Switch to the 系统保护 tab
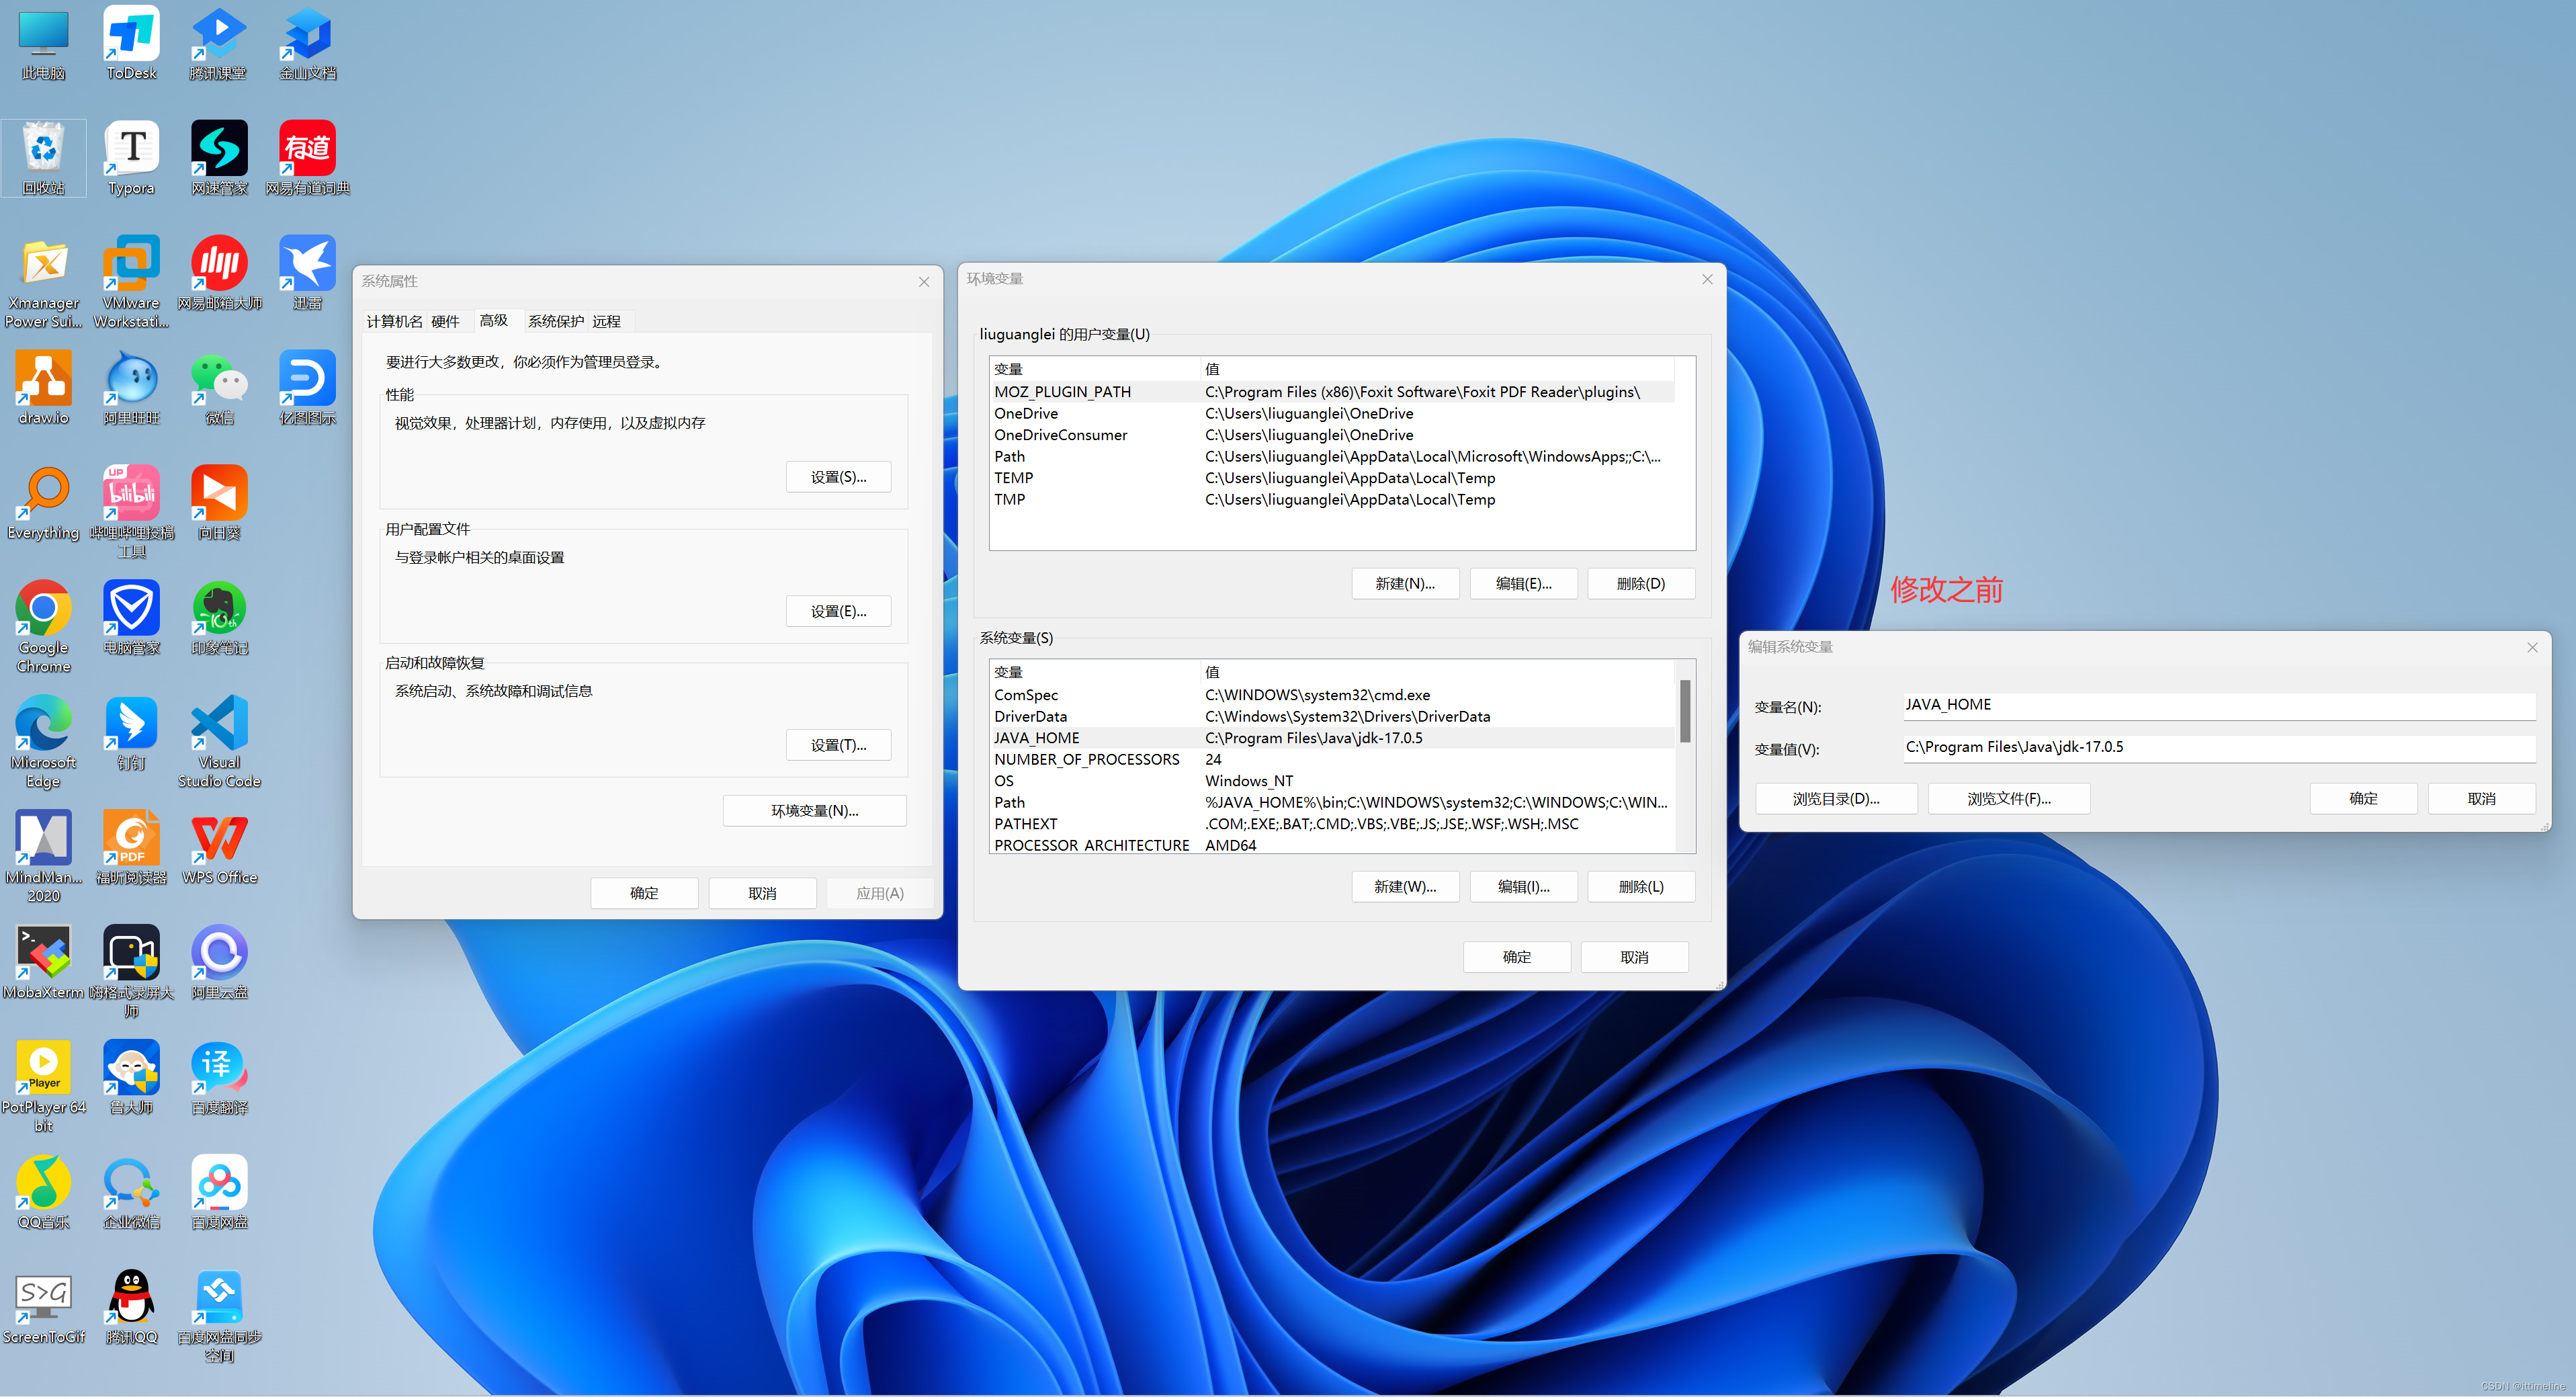Image resolution: width=2576 pixels, height=1397 pixels. [555, 321]
